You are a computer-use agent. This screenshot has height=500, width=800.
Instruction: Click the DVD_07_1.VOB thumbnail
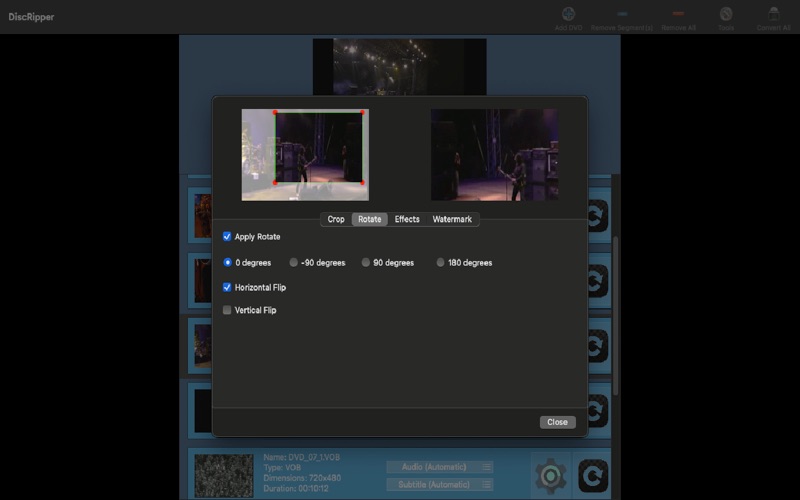[x=224, y=476]
